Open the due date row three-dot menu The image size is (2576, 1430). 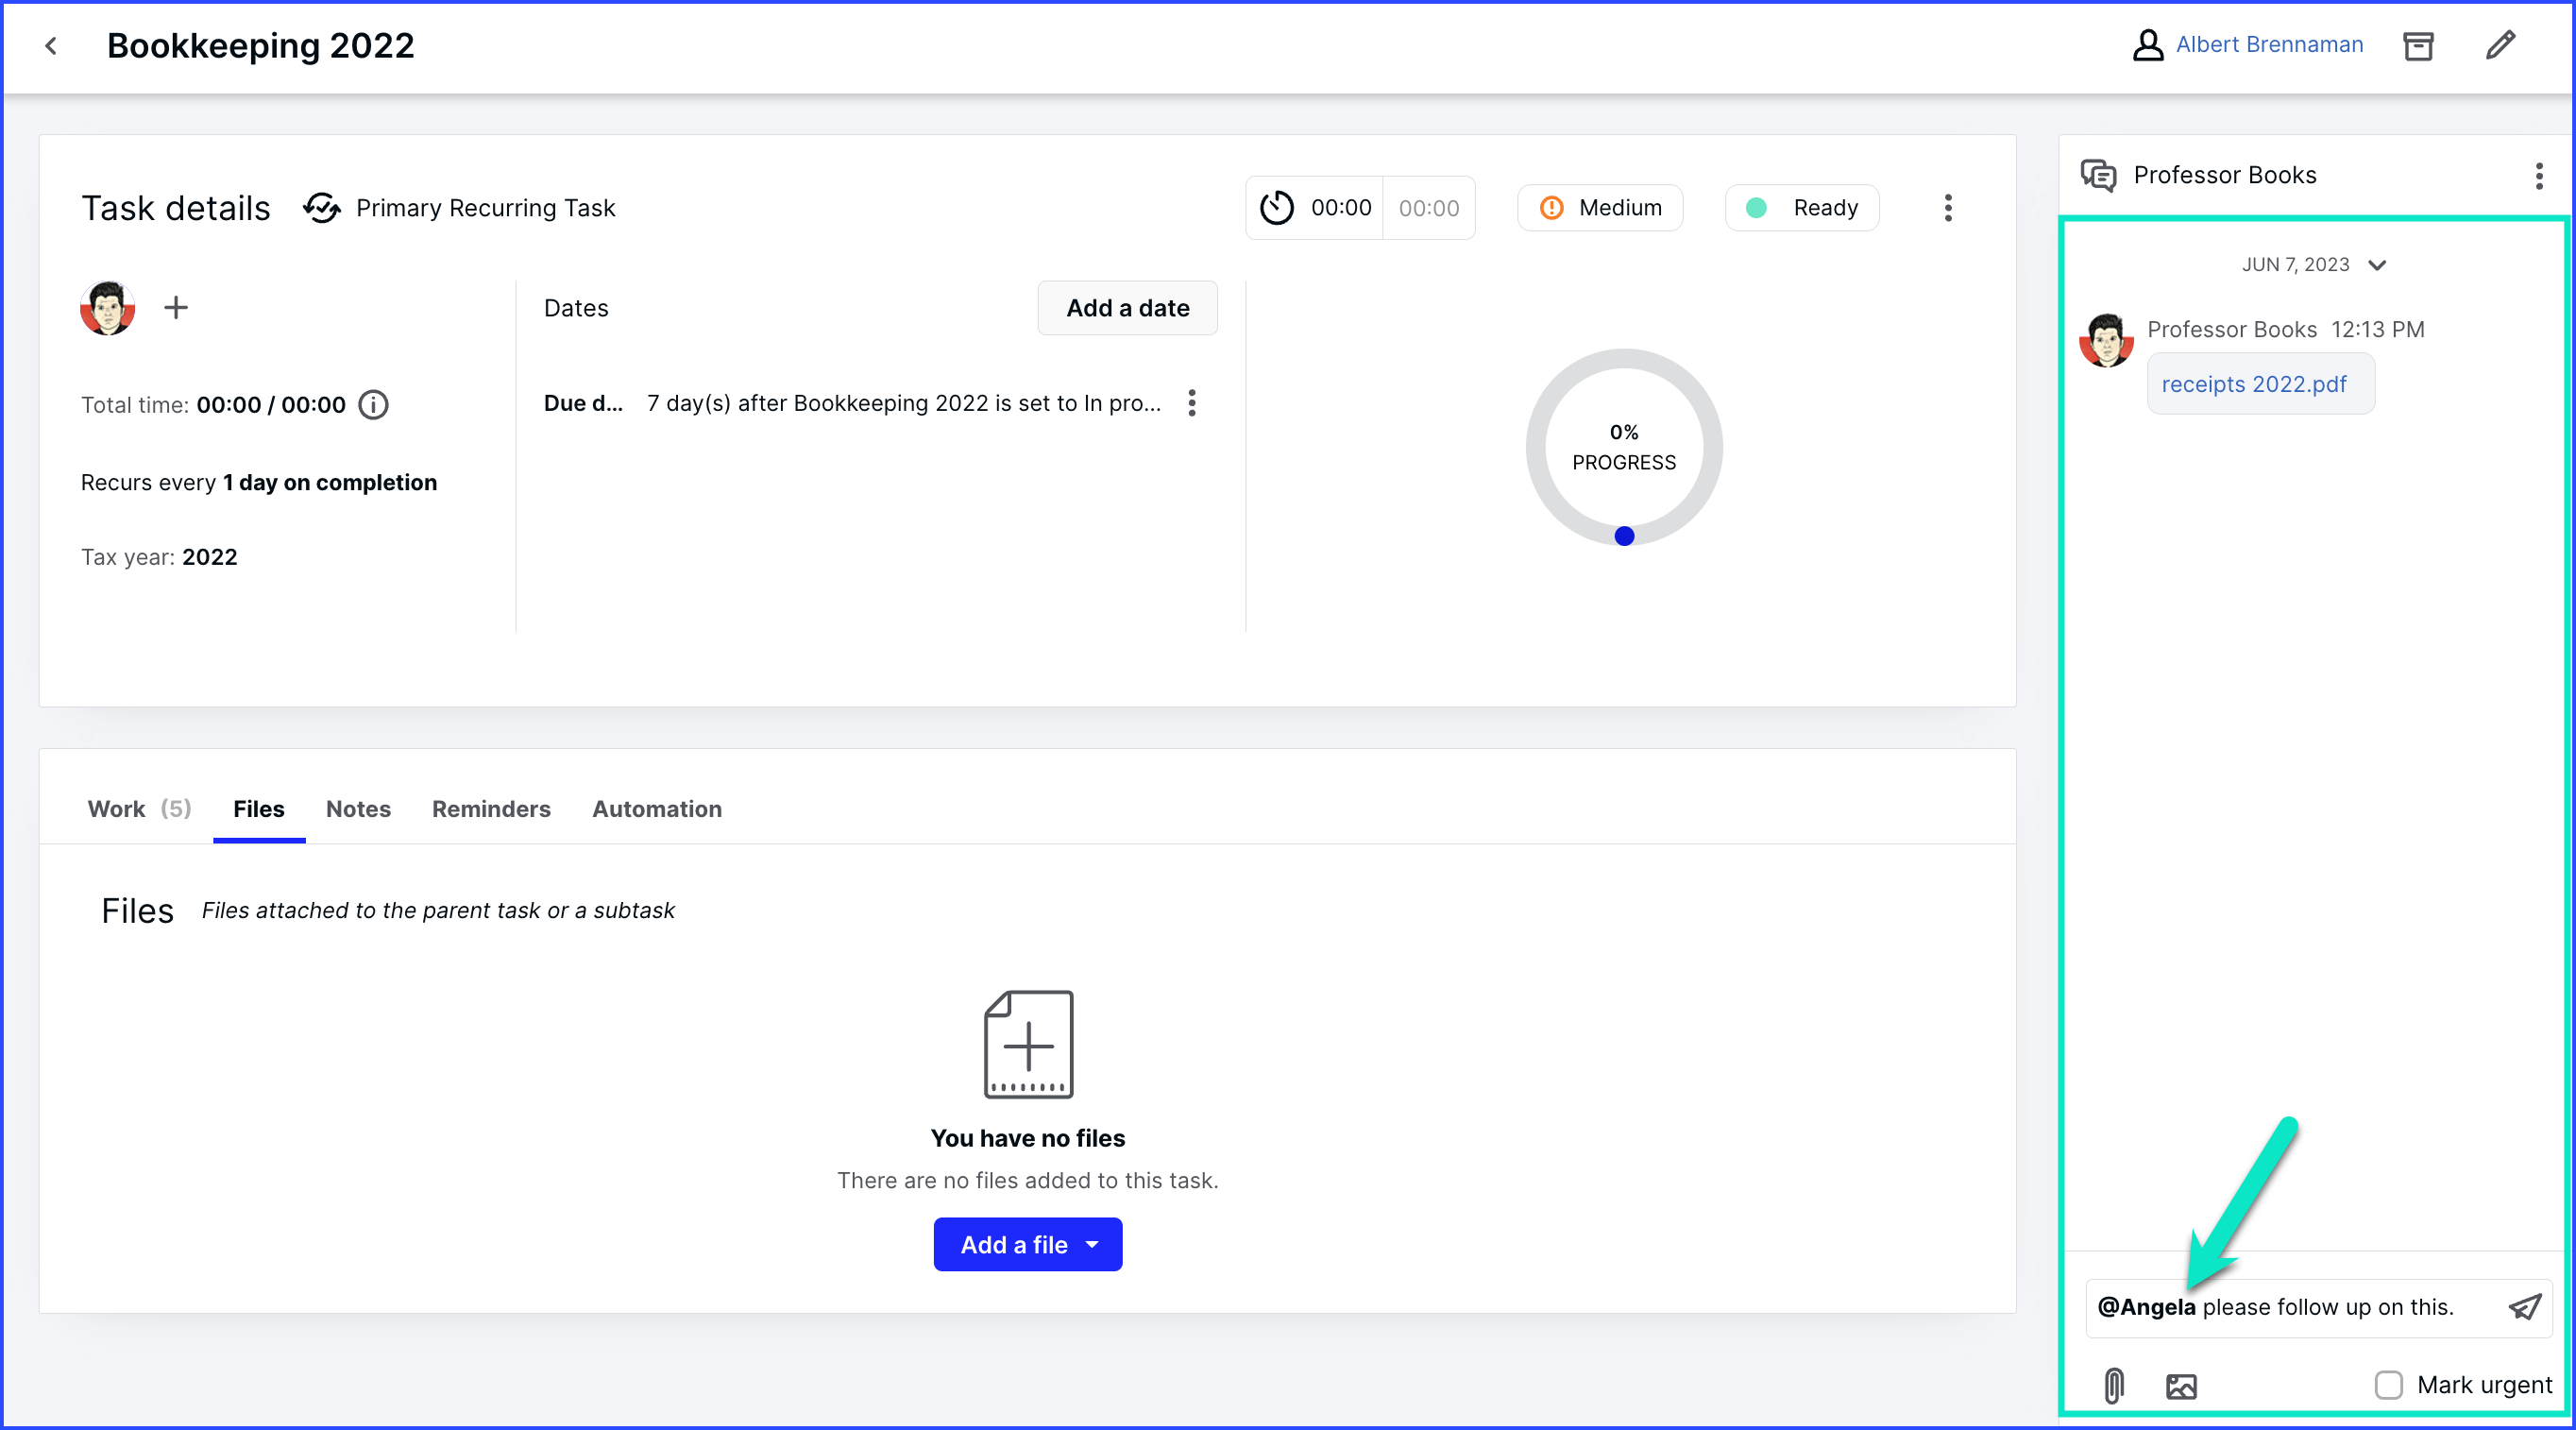point(1191,403)
